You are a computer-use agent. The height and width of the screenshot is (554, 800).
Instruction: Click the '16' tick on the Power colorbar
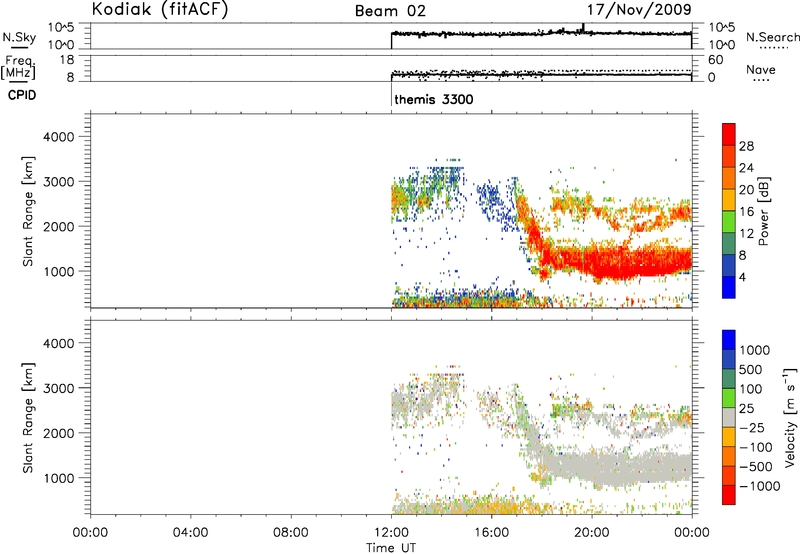point(746,212)
